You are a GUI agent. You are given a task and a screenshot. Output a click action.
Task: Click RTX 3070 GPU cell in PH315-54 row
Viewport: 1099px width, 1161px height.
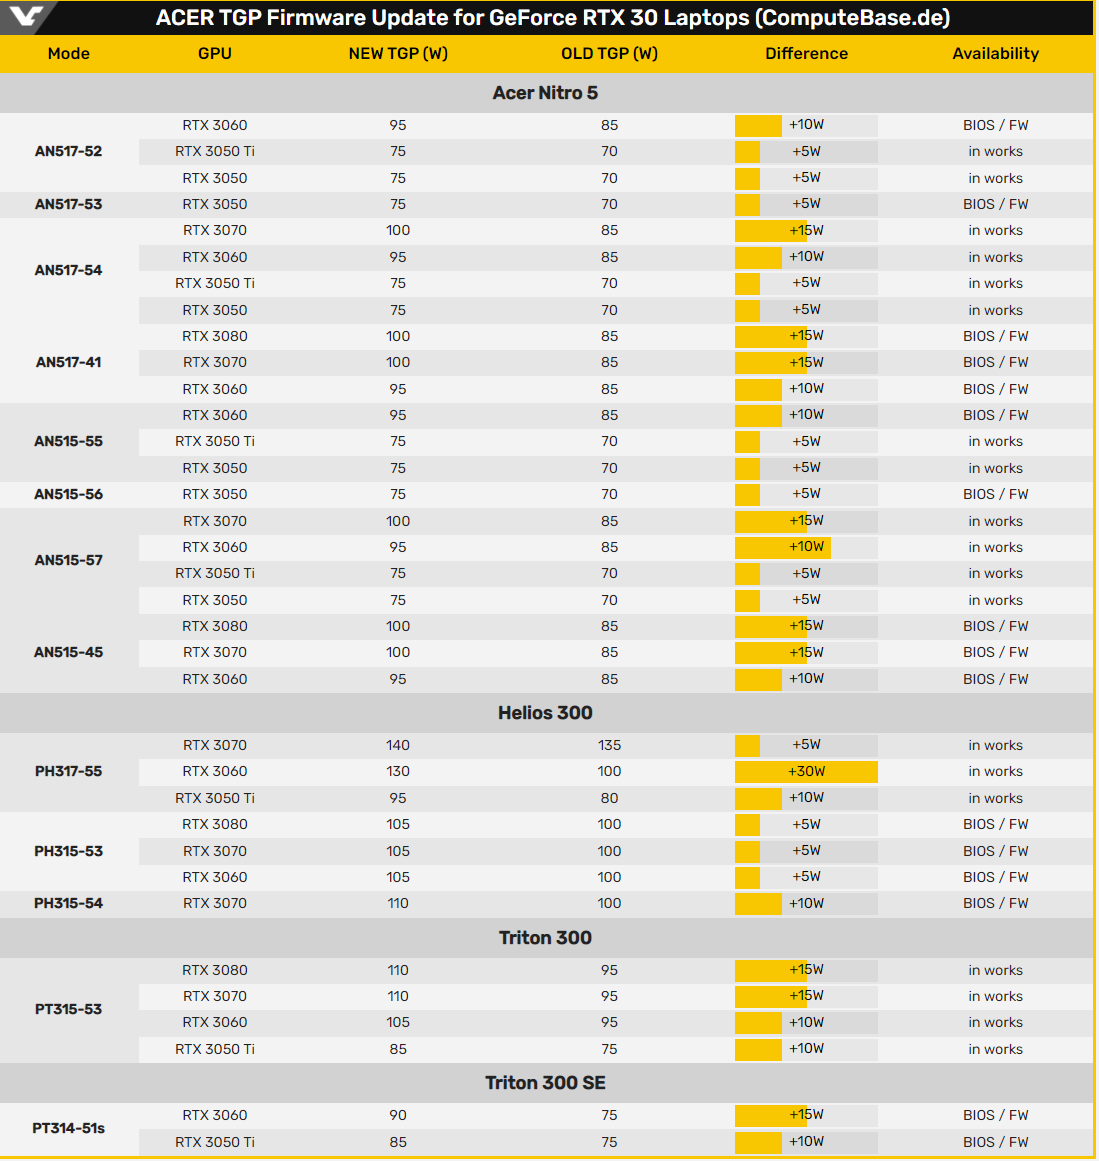[215, 903]
